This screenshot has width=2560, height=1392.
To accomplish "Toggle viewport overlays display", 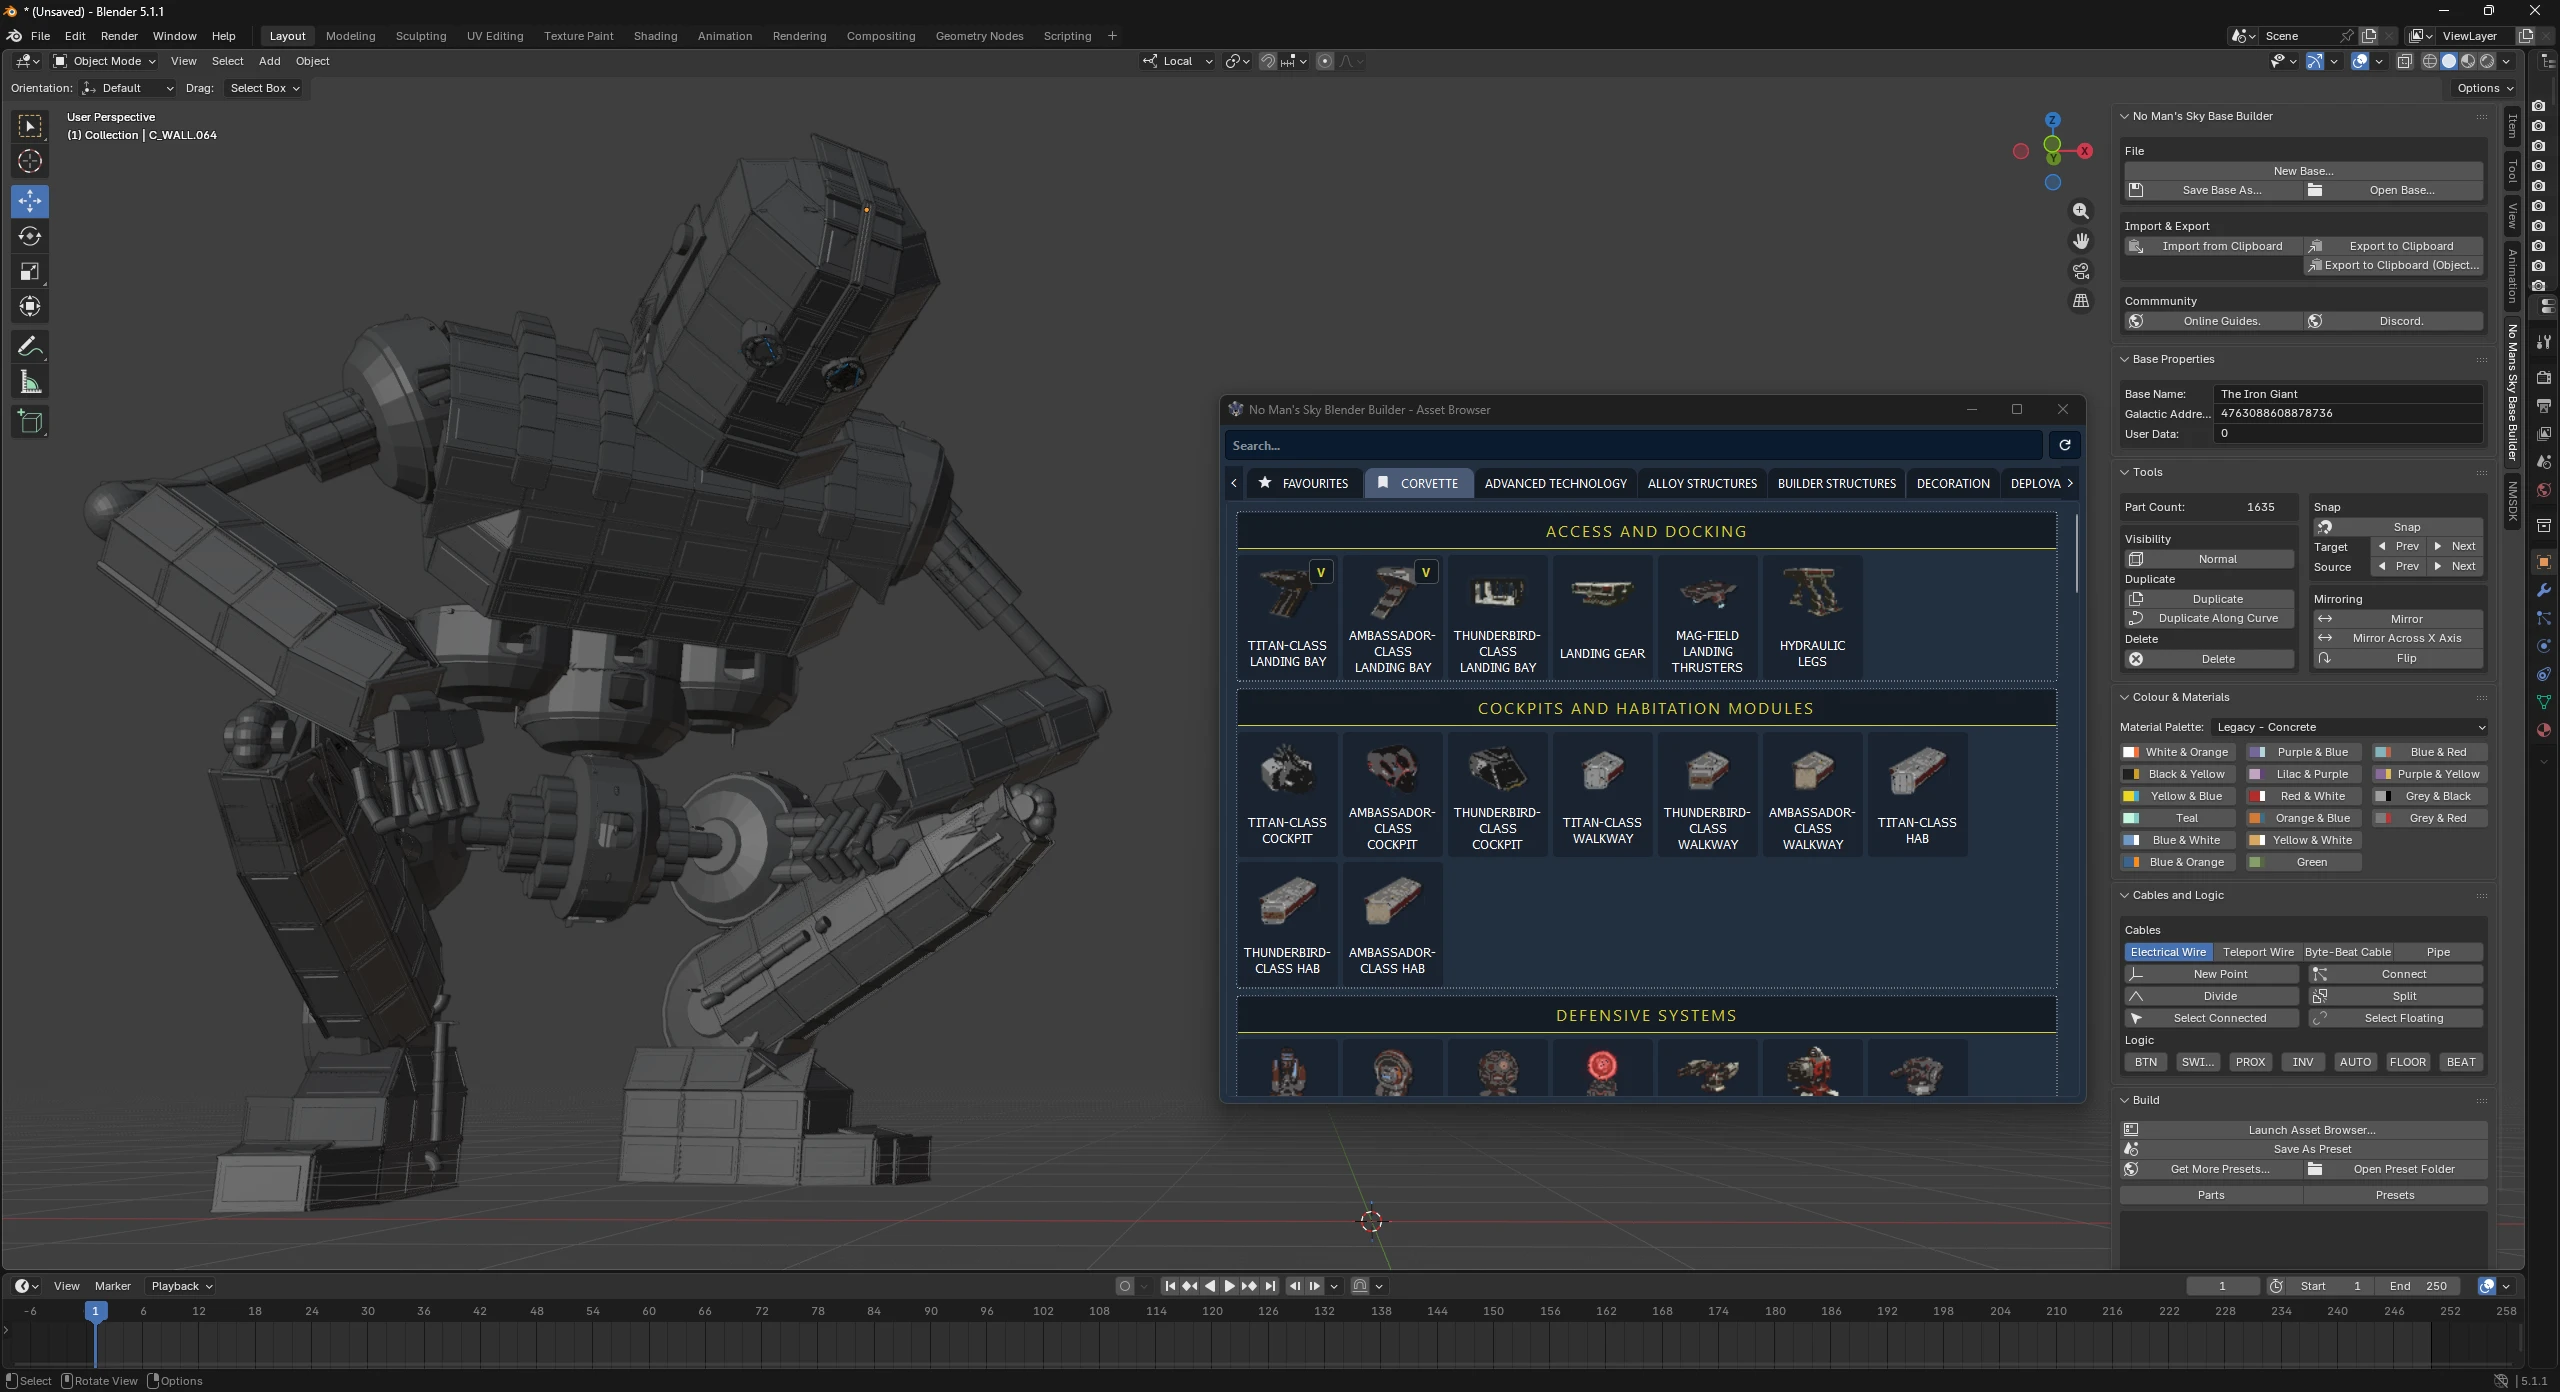I will click(x=2360, y=61).
